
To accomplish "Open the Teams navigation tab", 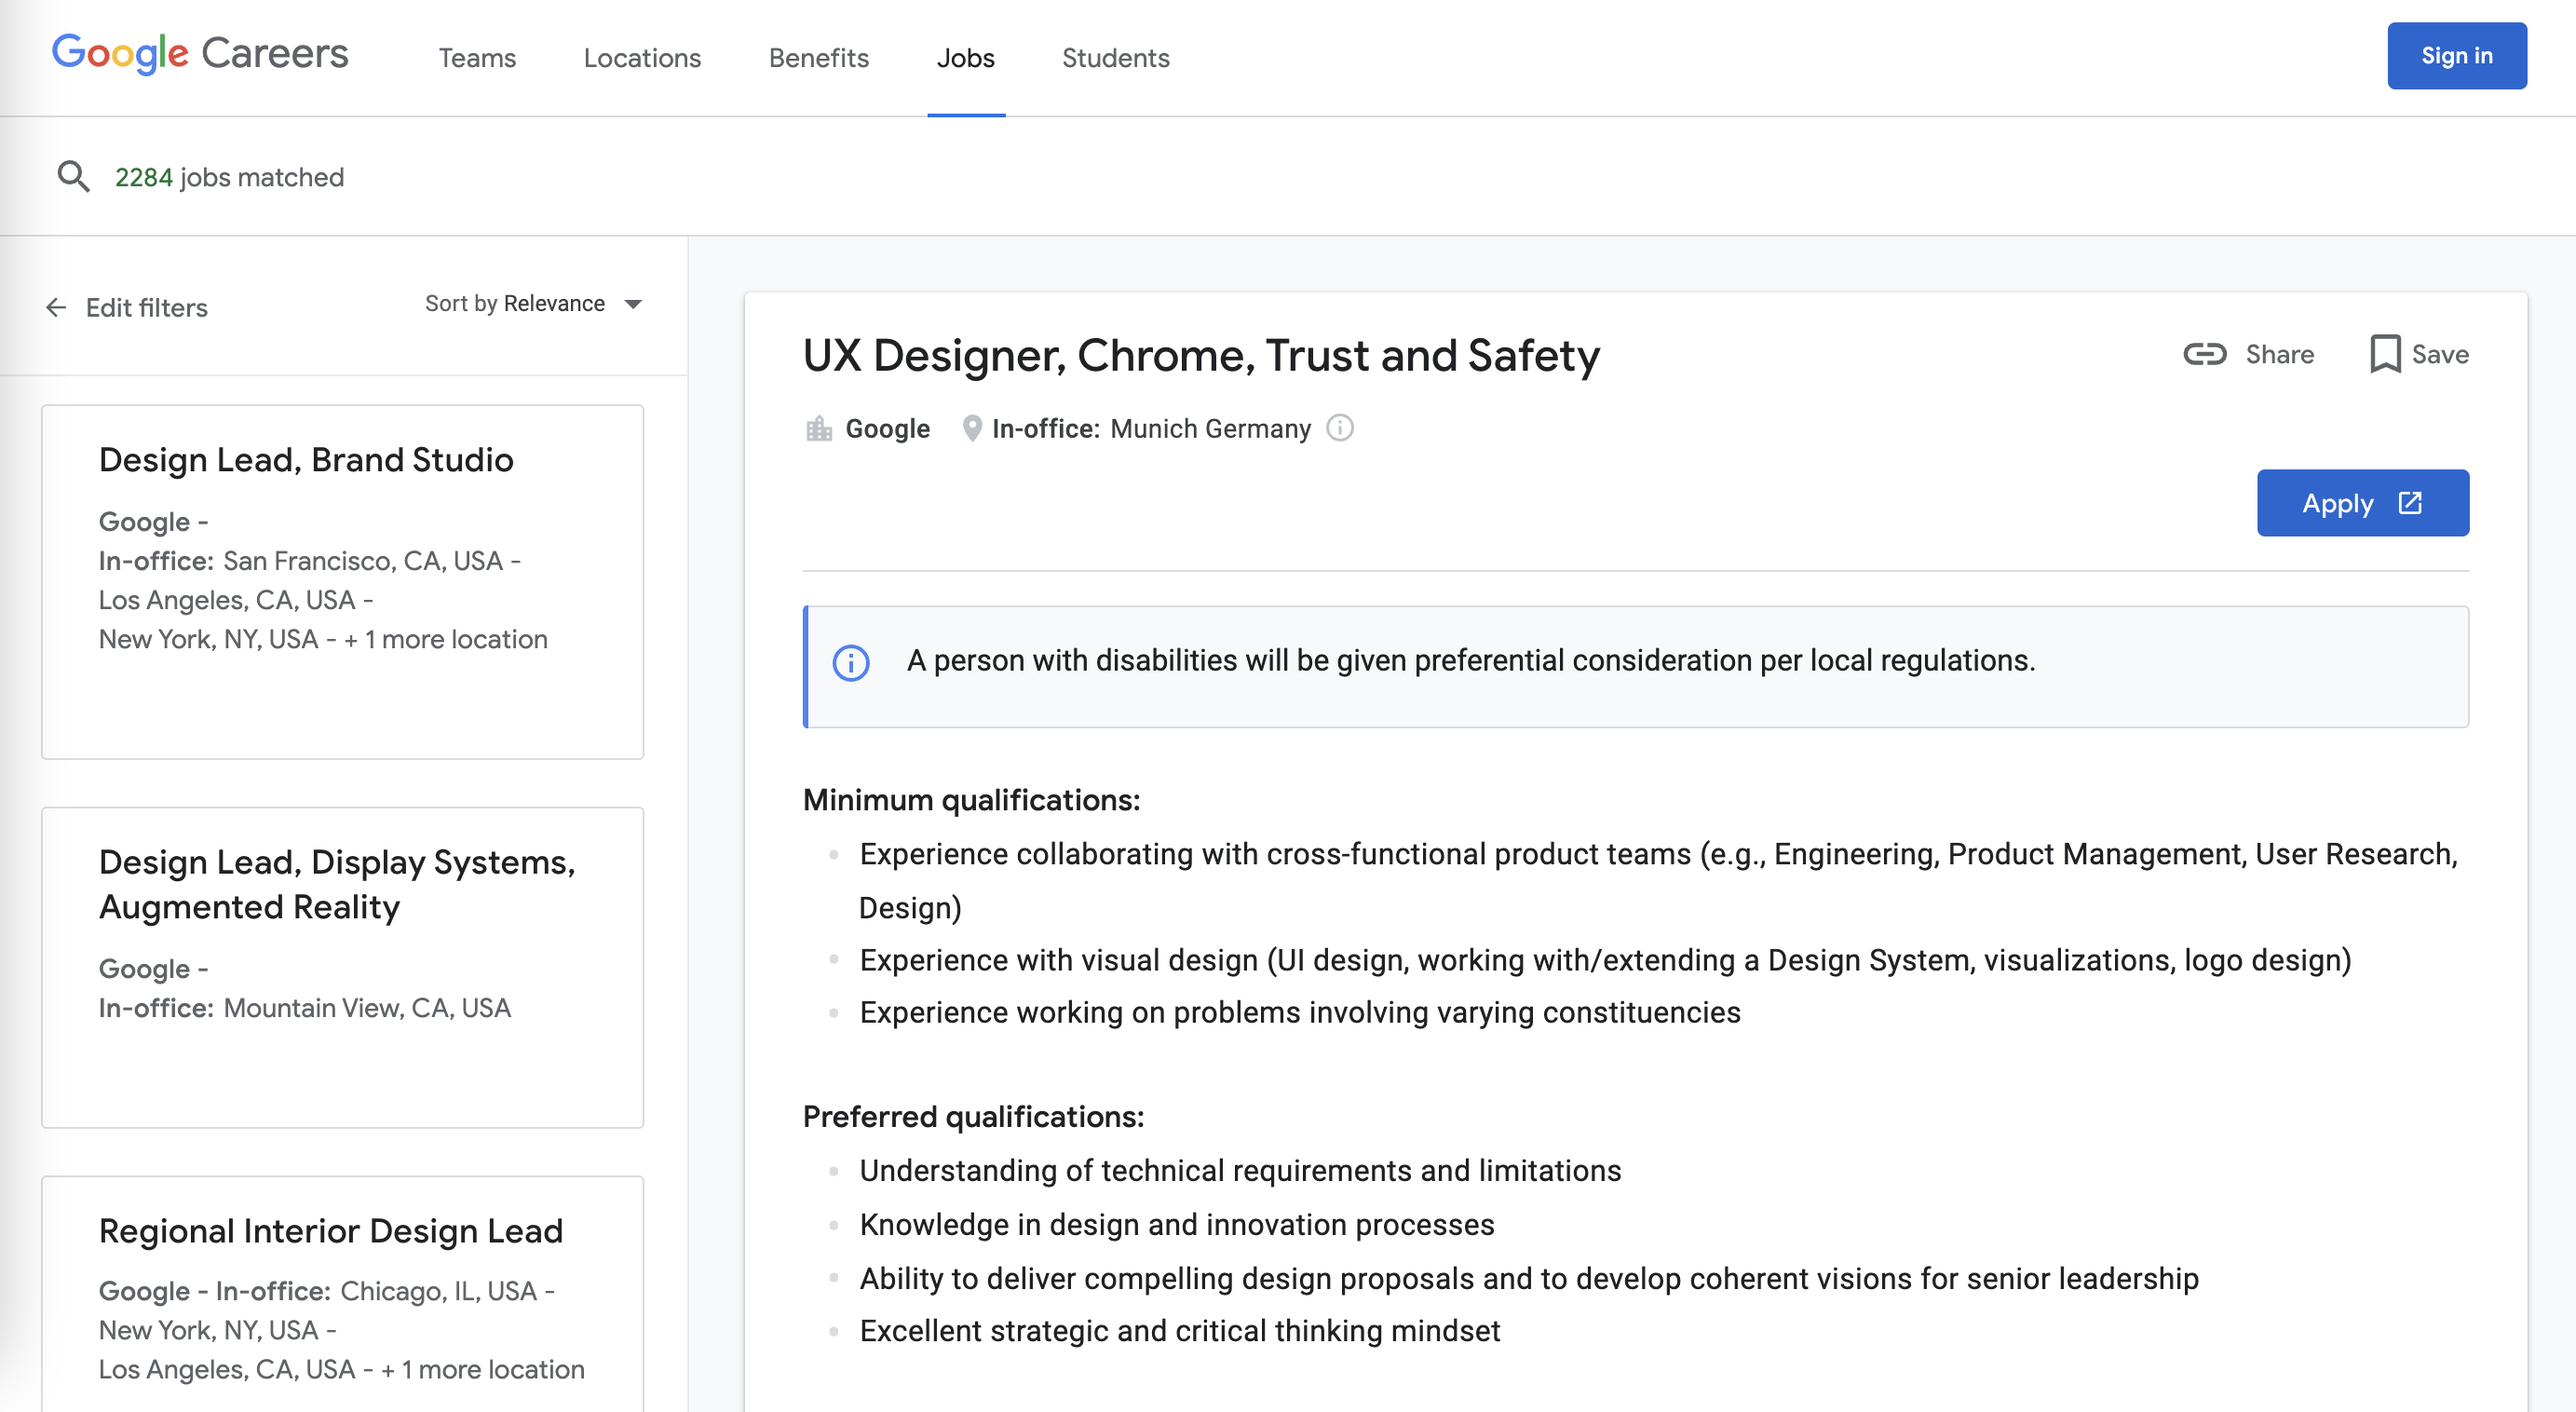I will click(x=477, y=58).
